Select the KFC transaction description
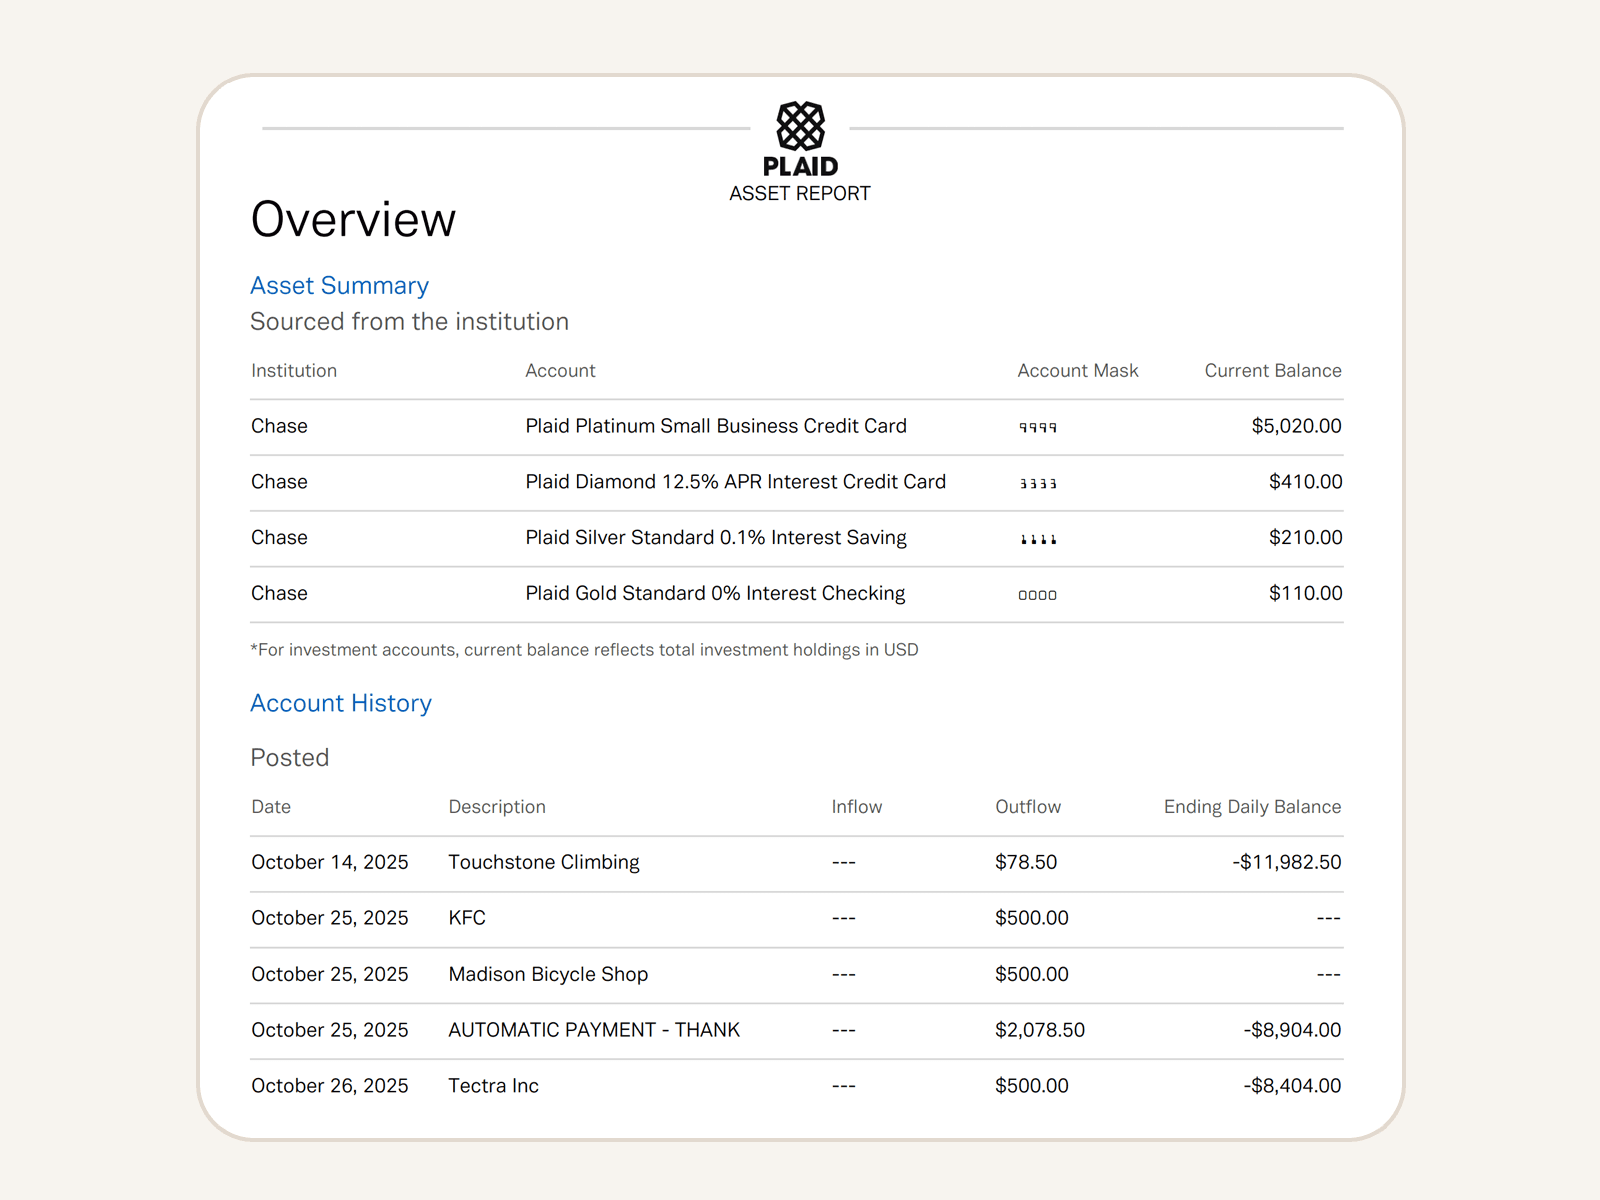 (467, 918)
